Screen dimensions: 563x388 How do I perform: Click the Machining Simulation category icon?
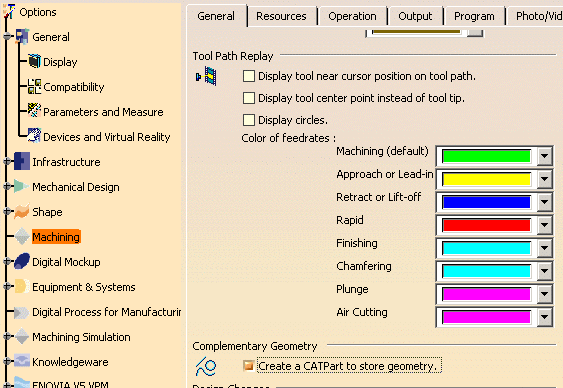tap(22, 336)
